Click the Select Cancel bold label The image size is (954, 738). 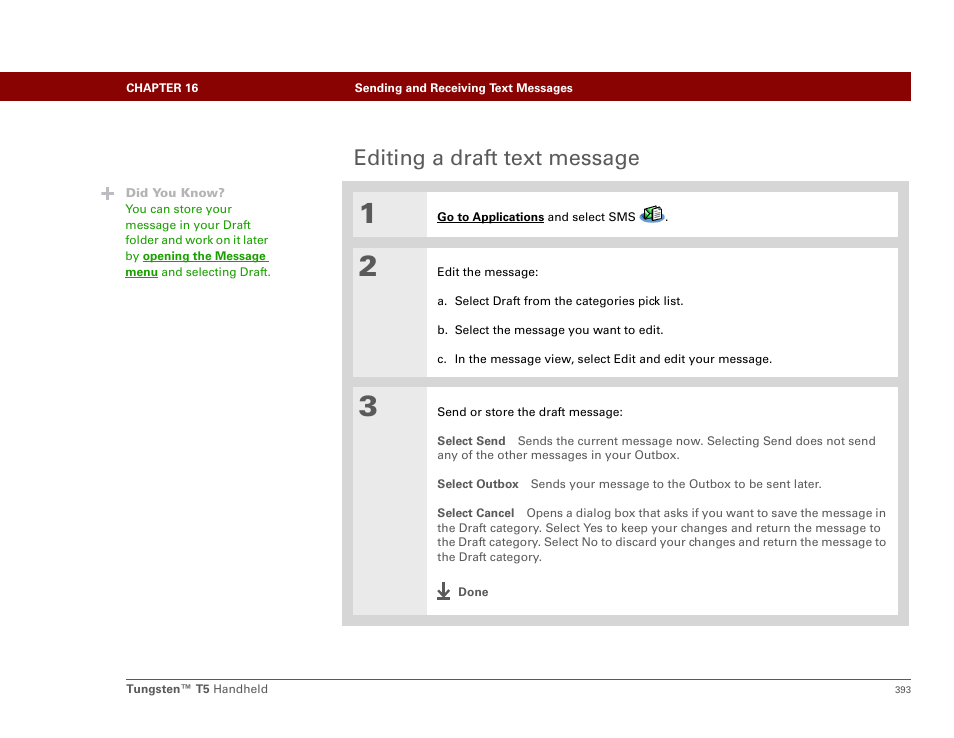point(475,513)
